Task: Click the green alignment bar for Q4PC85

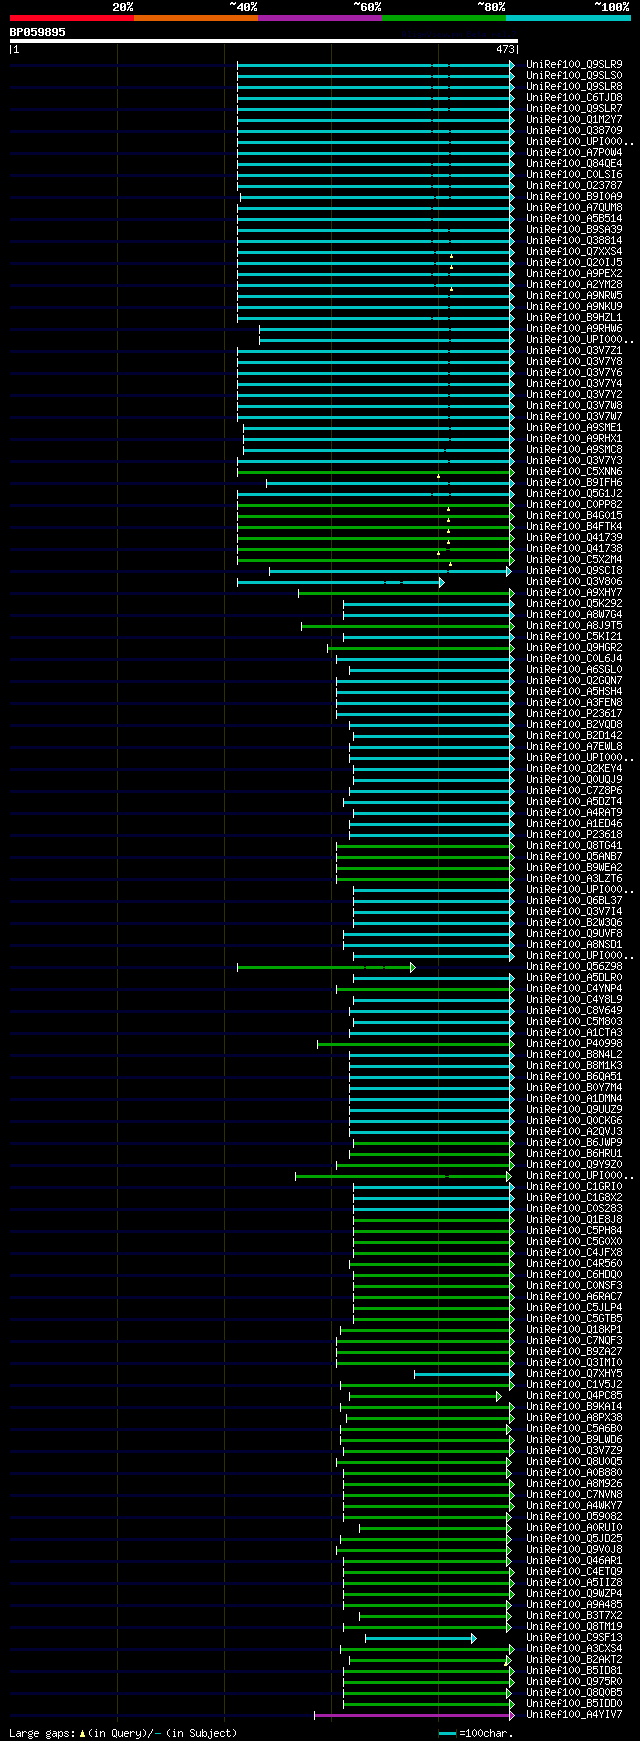Action: click(x=425, y=1396)
